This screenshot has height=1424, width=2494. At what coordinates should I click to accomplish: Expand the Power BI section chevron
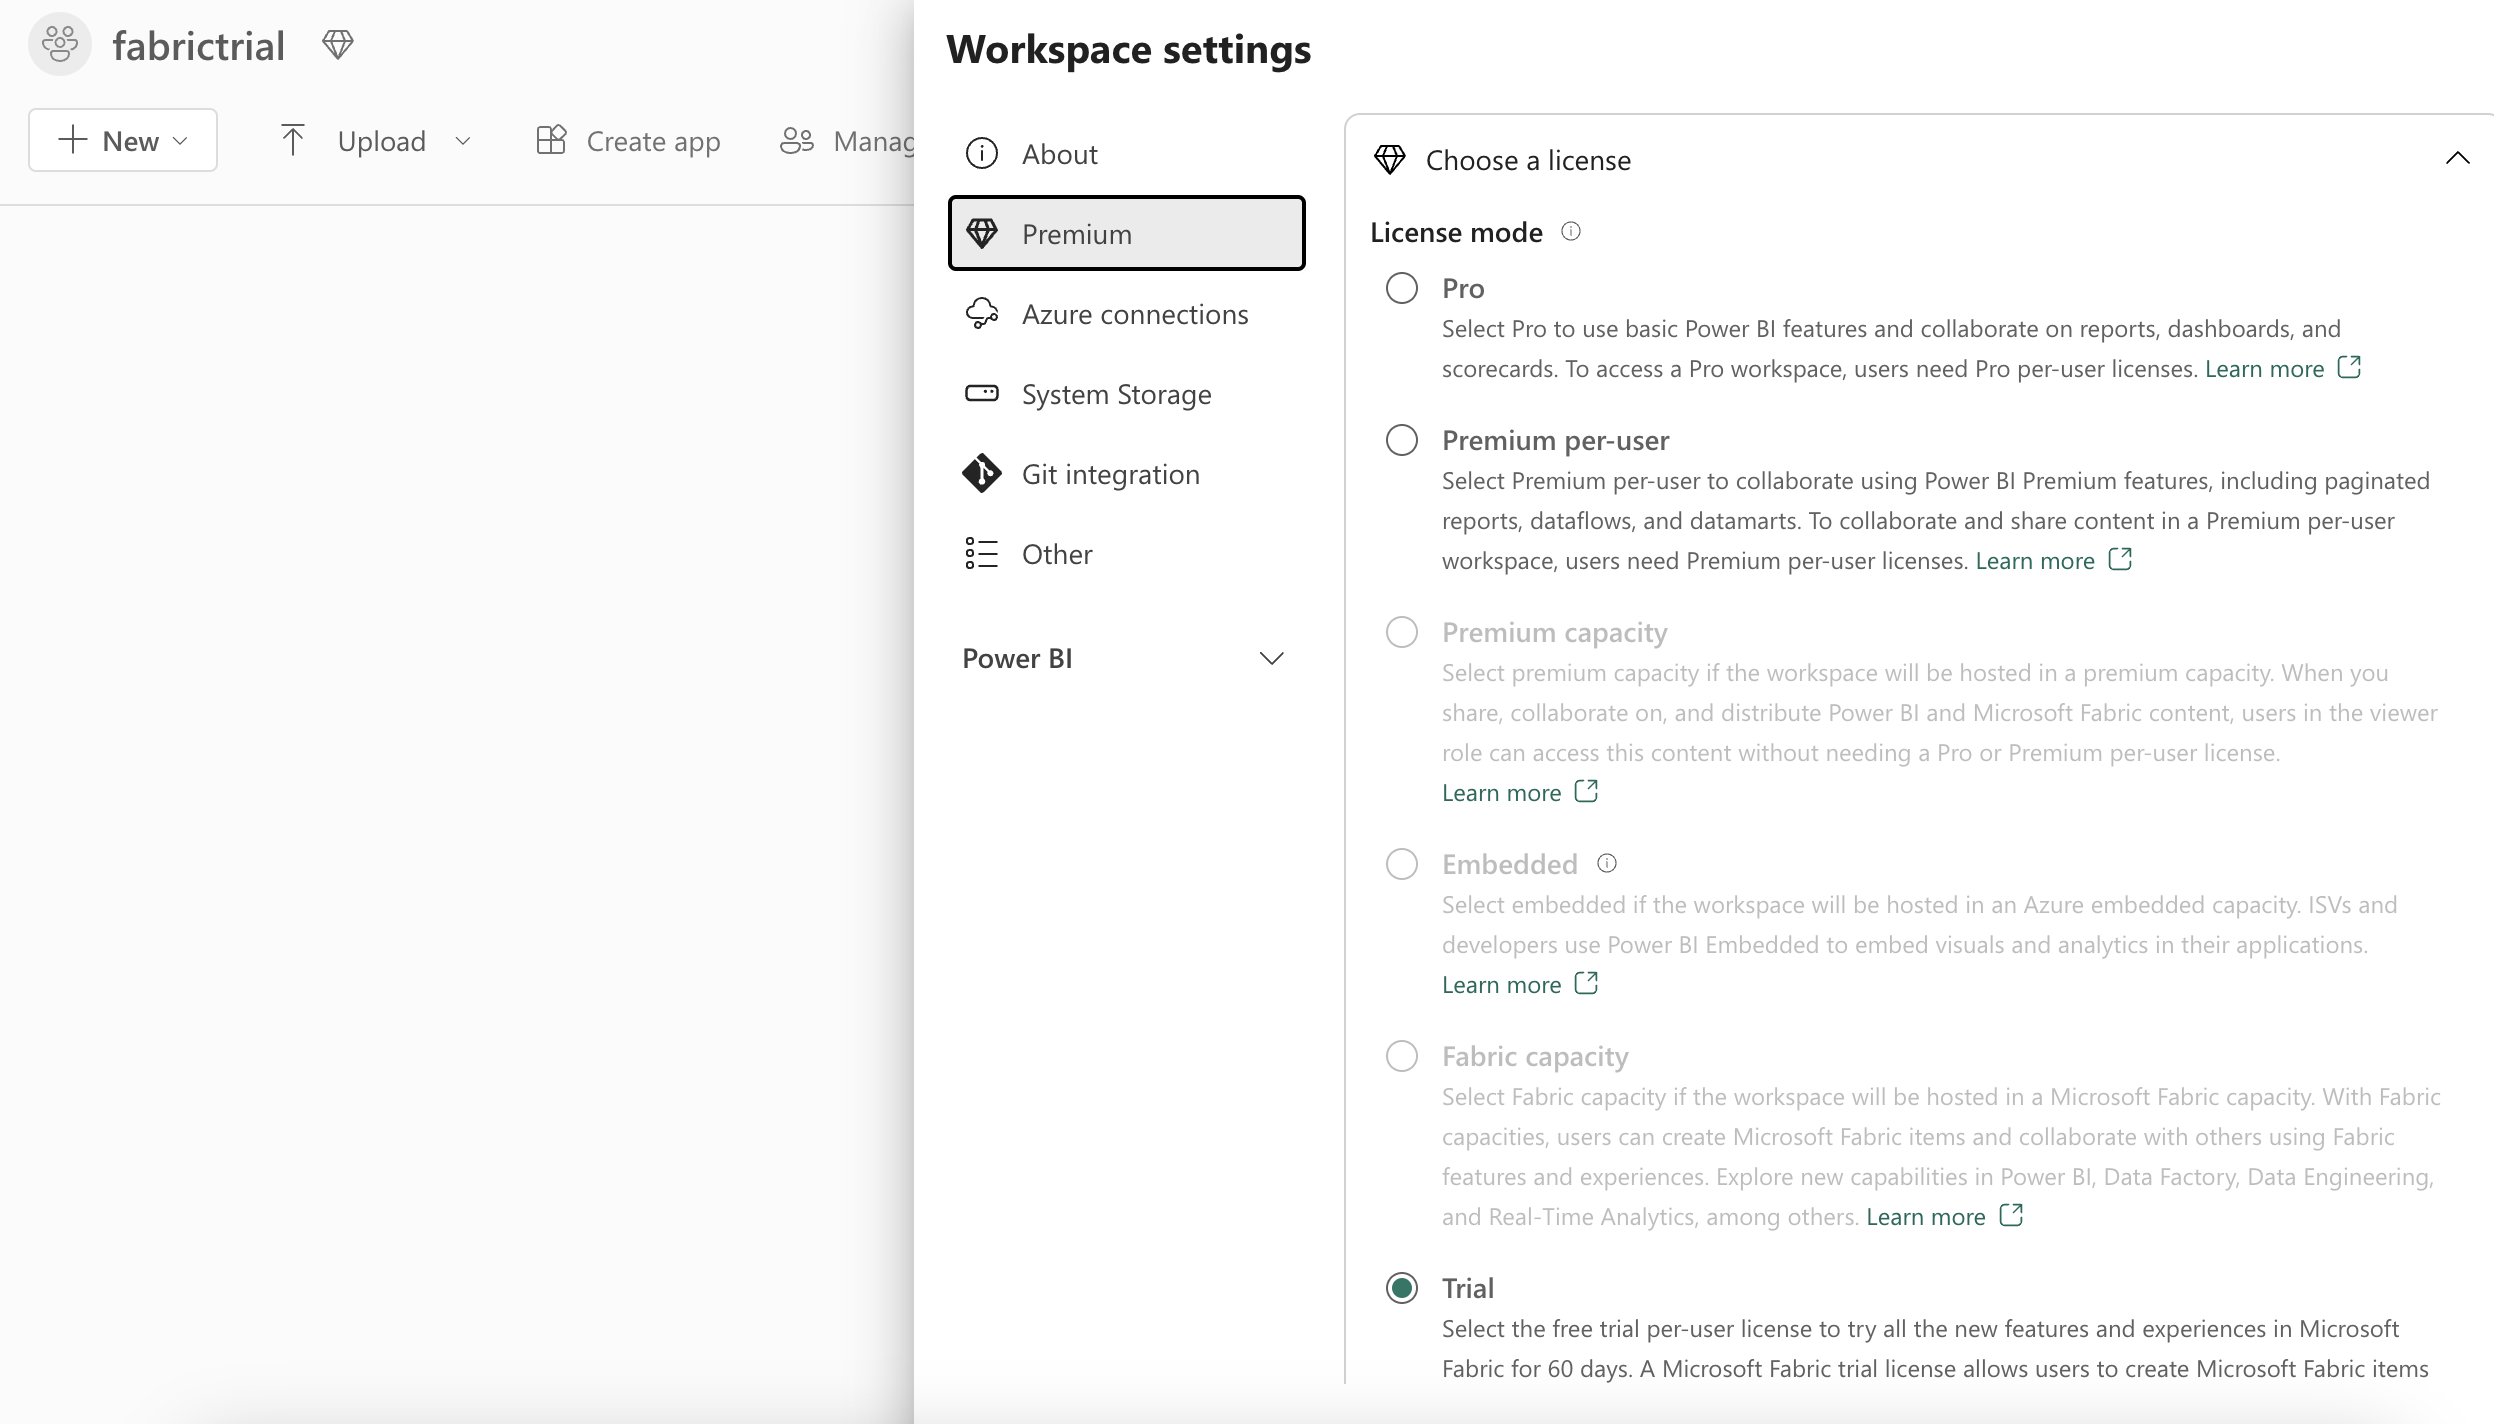[1271, 658]
